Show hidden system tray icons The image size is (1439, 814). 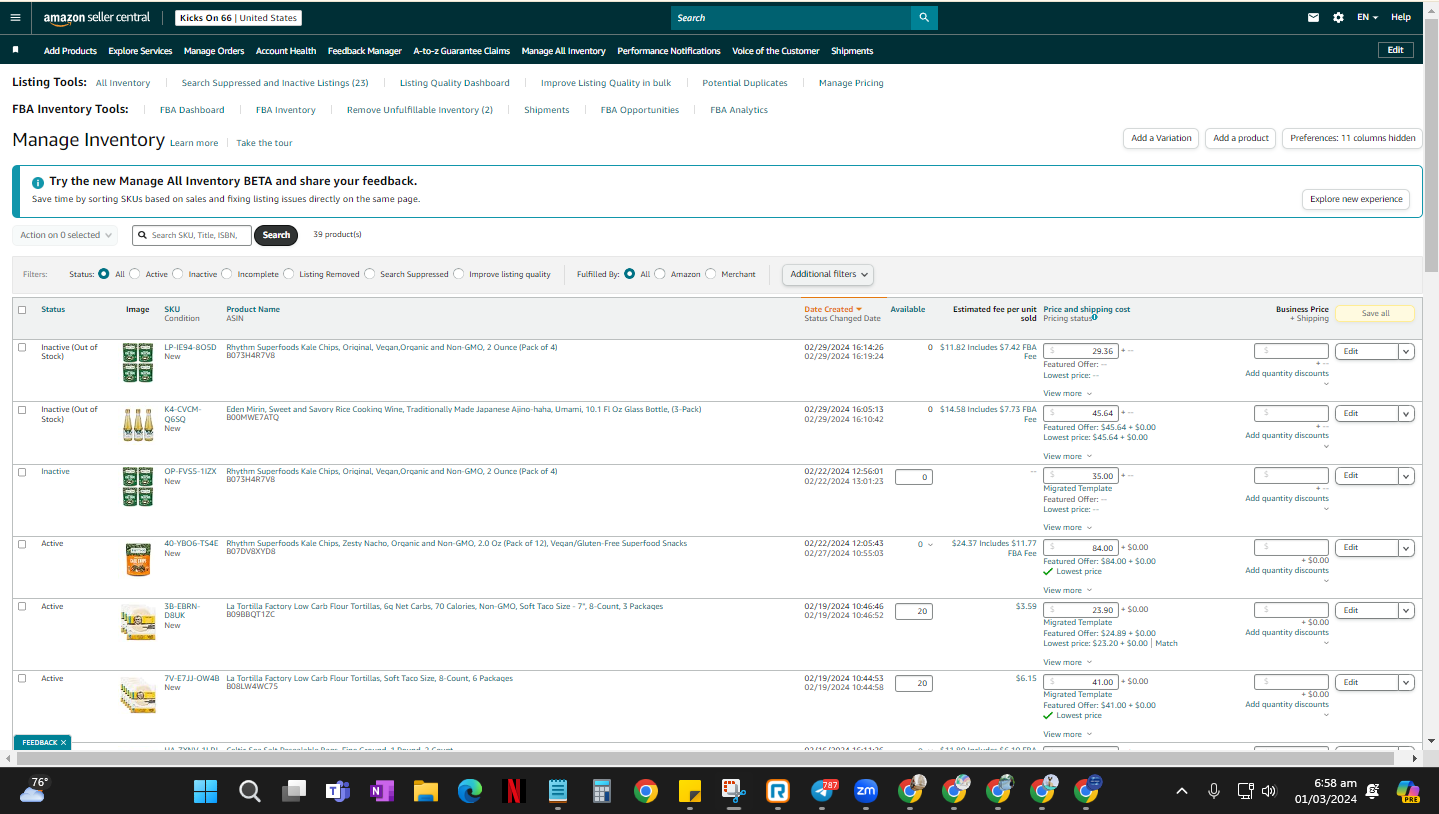point(1181,791)
